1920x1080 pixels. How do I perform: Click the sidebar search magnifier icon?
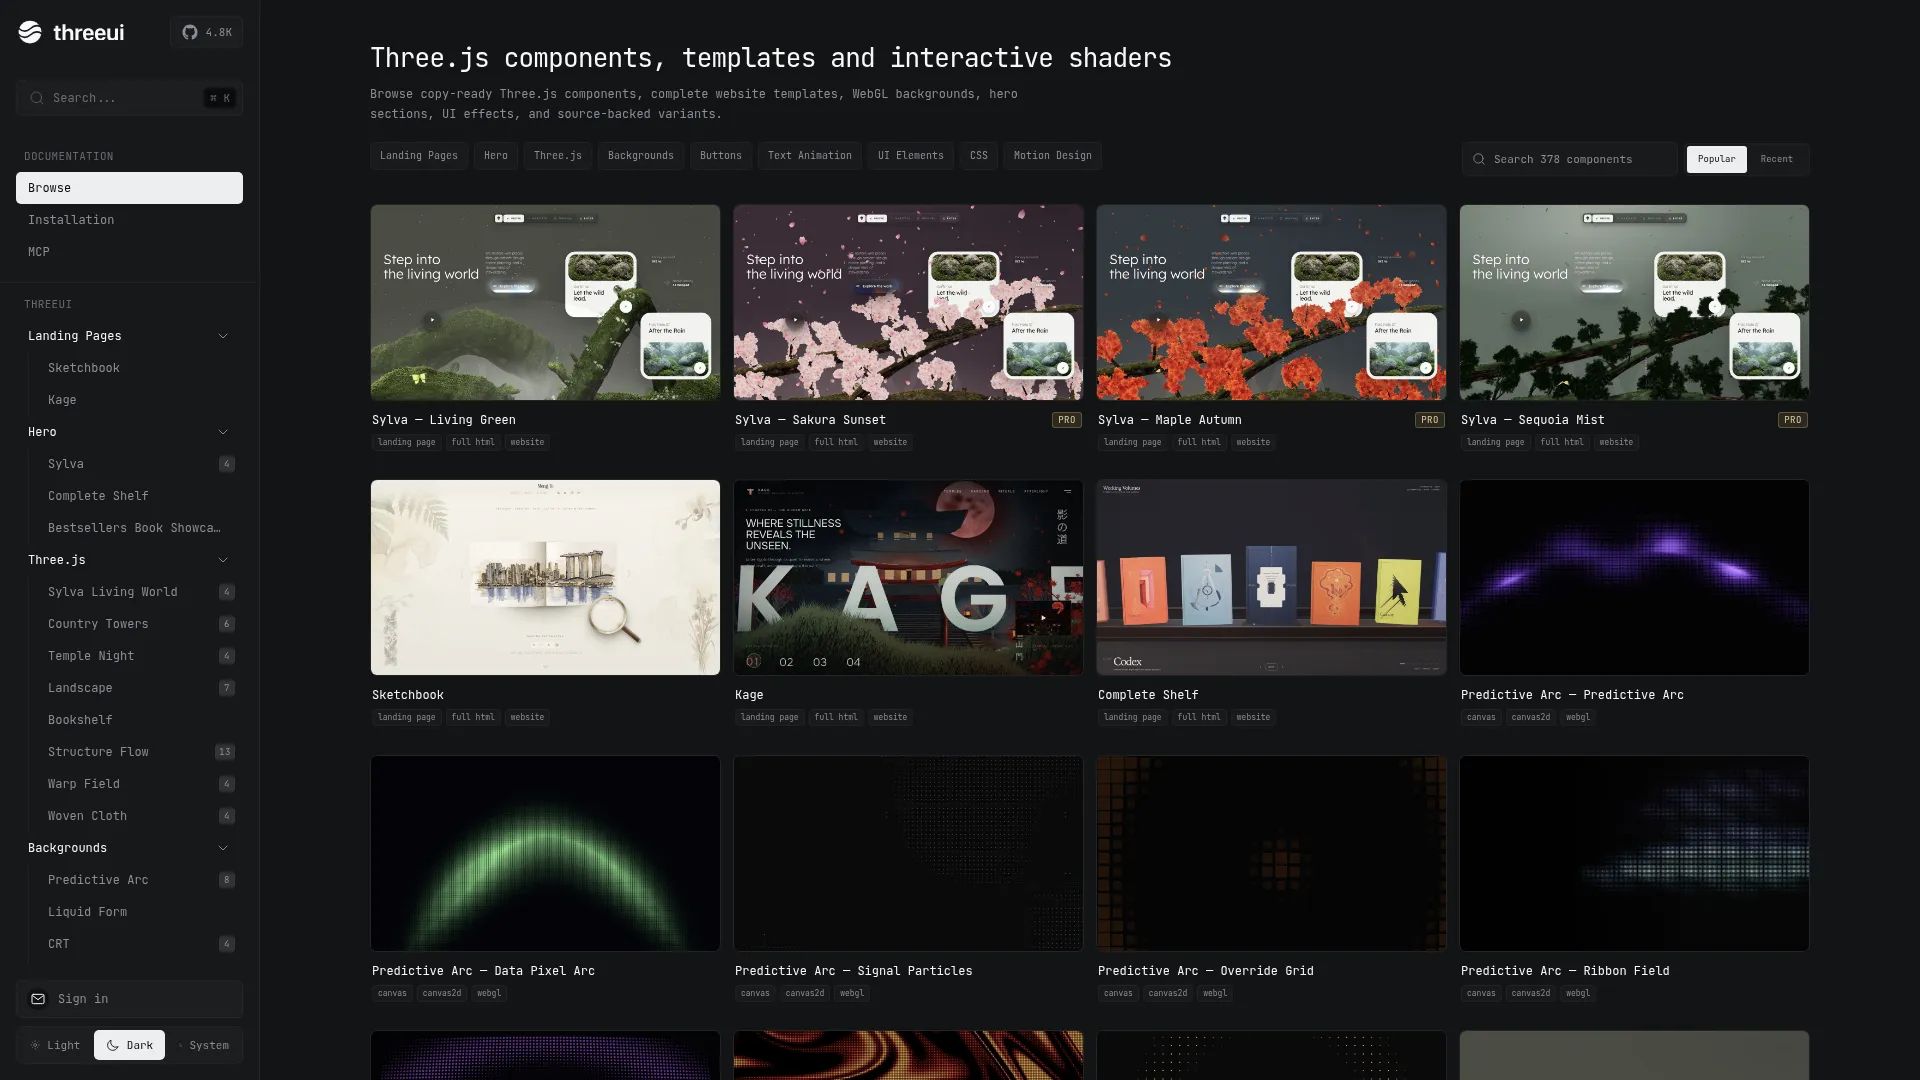[x=37, y=98]
